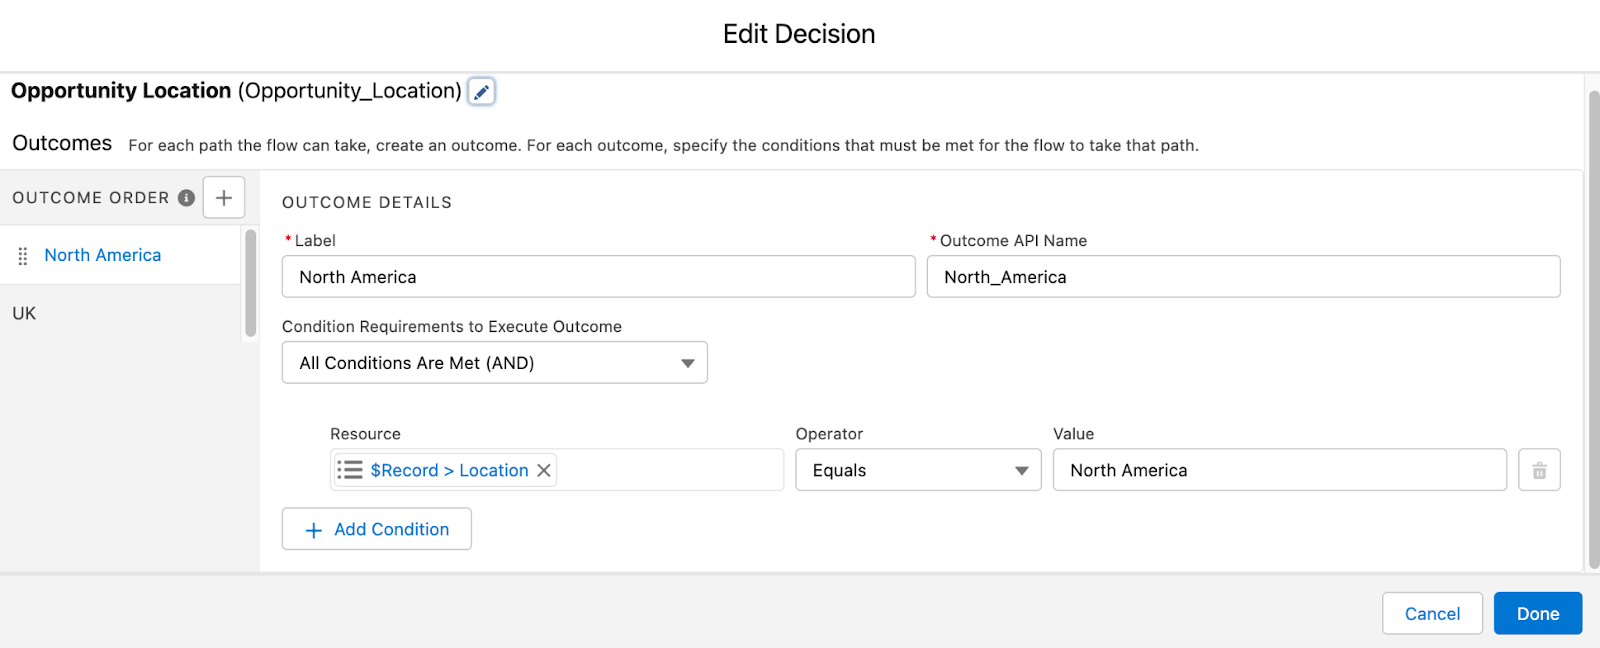Click the outcome Label input field
This screenshot has width=1600, height=648.
pos(598,277)
